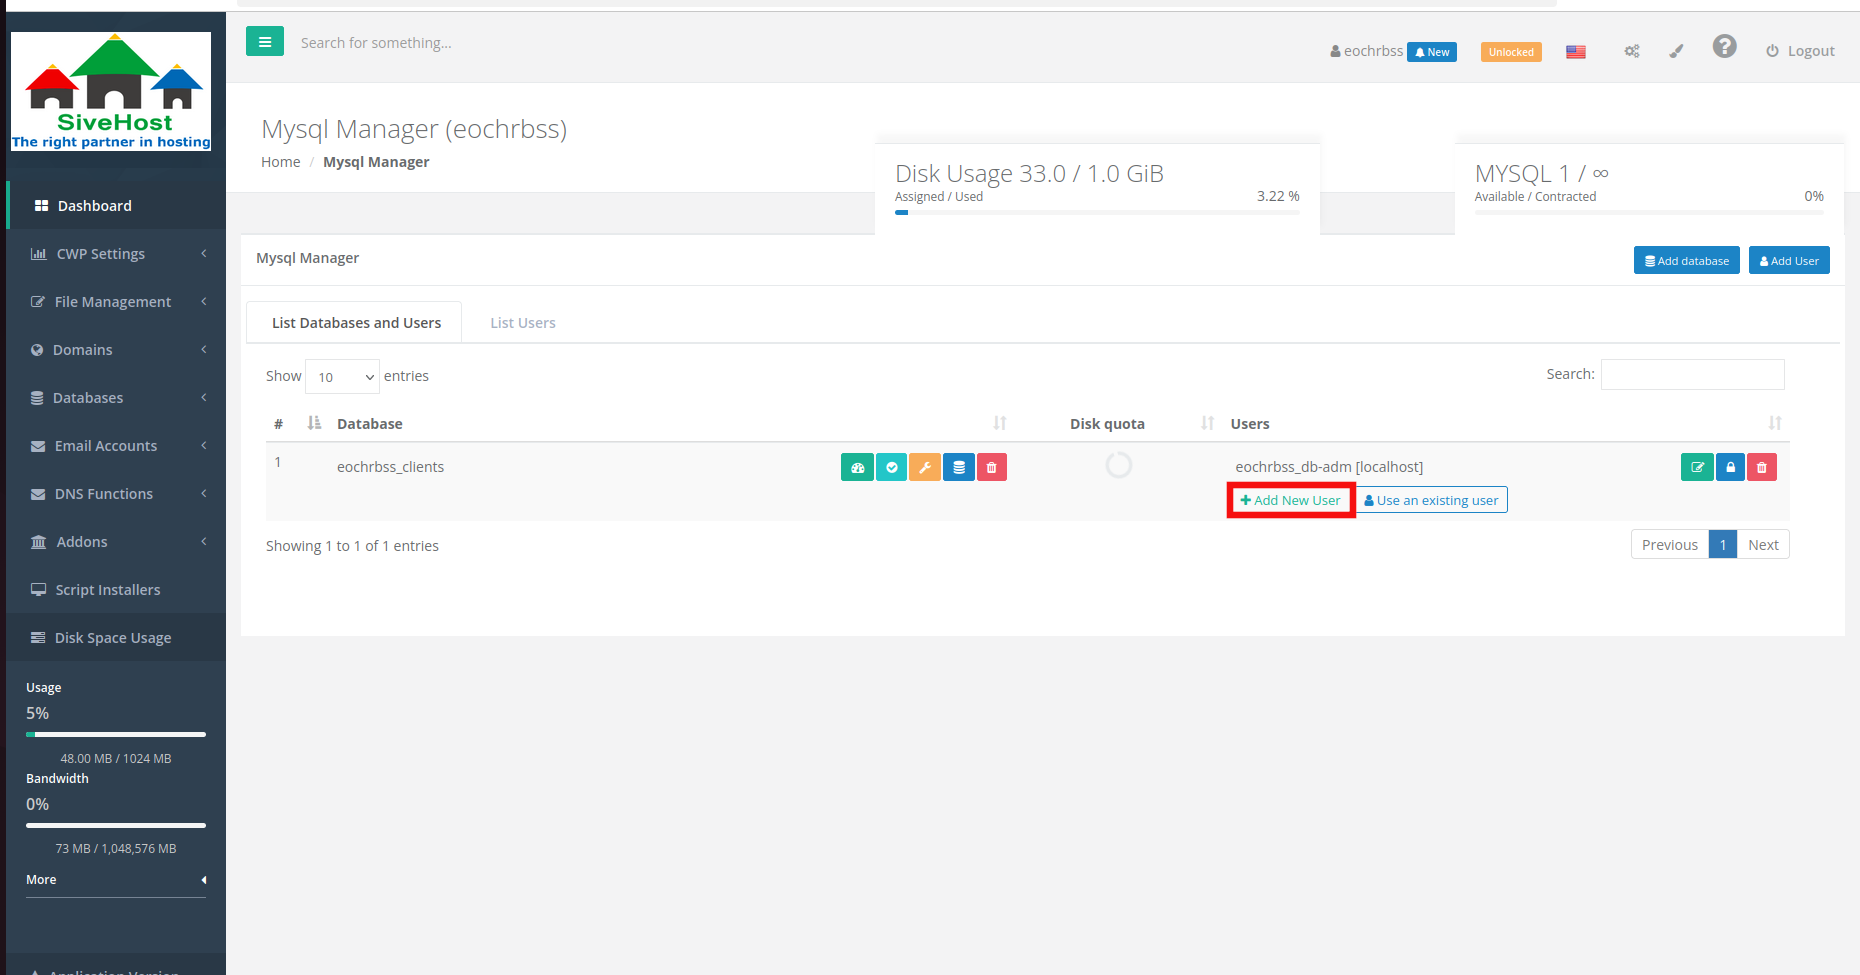Click the US flag language icon
Screen dimensions: 1860x975
tap(1576, 52)
